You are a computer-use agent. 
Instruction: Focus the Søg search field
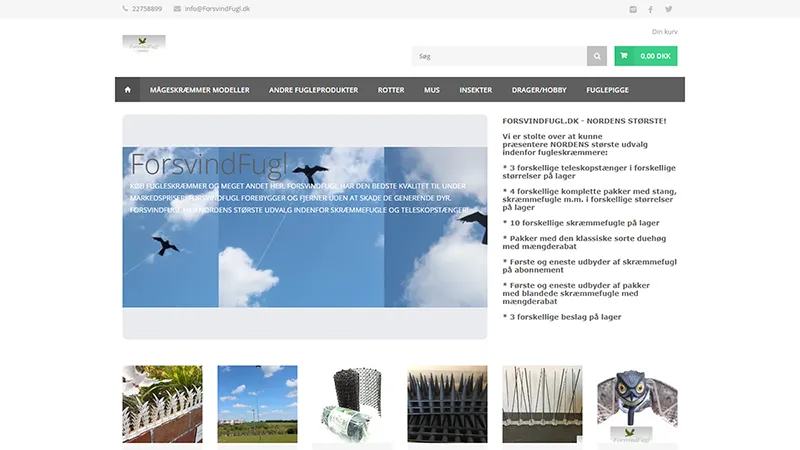coord(499,56)
